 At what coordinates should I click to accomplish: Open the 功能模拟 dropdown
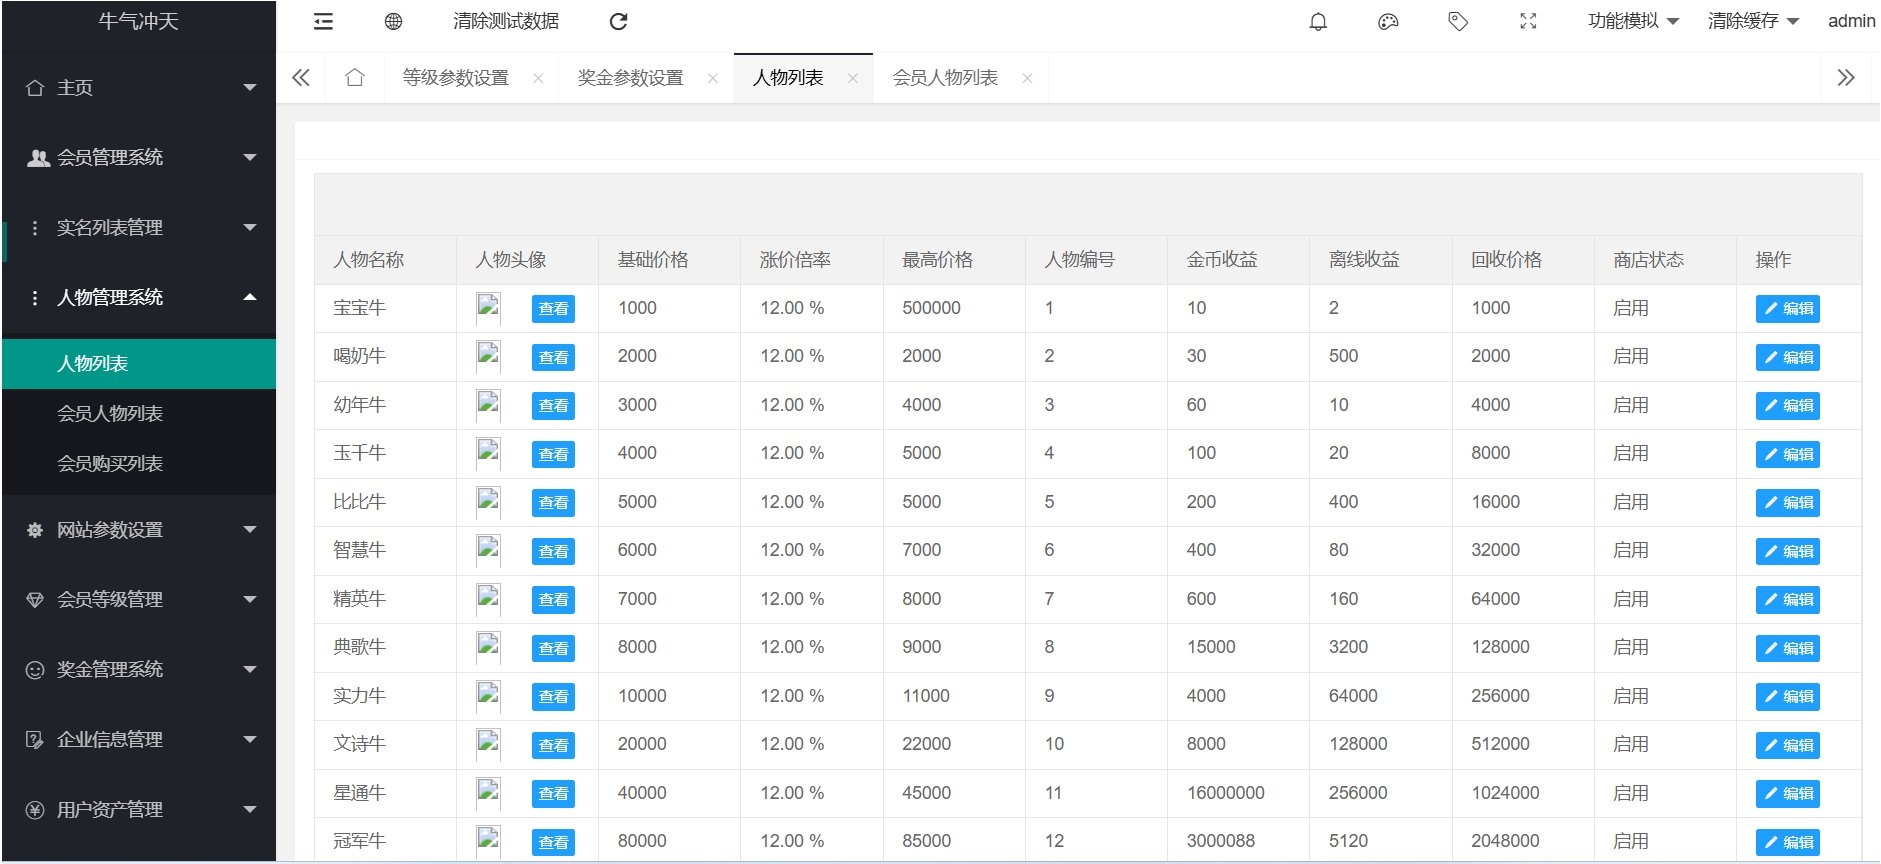1632,21
